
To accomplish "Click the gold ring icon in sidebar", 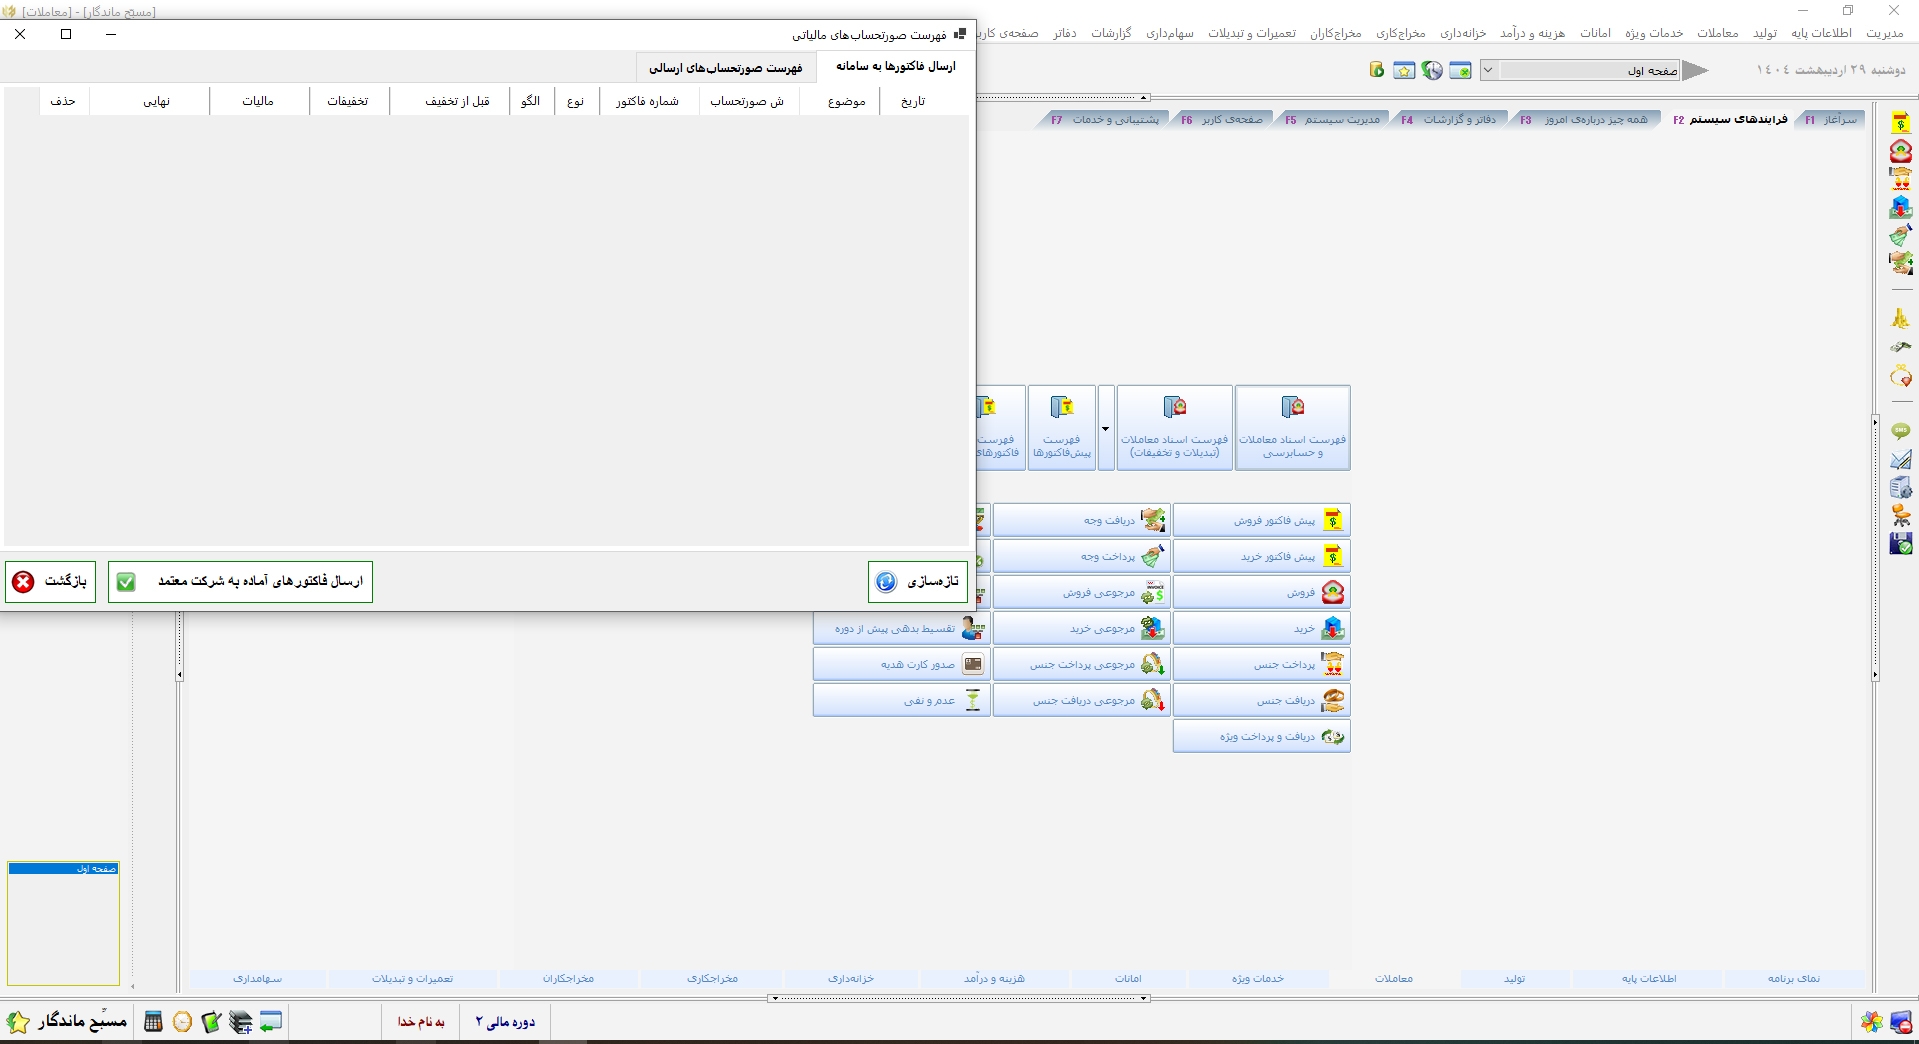I will (1900, 376).
